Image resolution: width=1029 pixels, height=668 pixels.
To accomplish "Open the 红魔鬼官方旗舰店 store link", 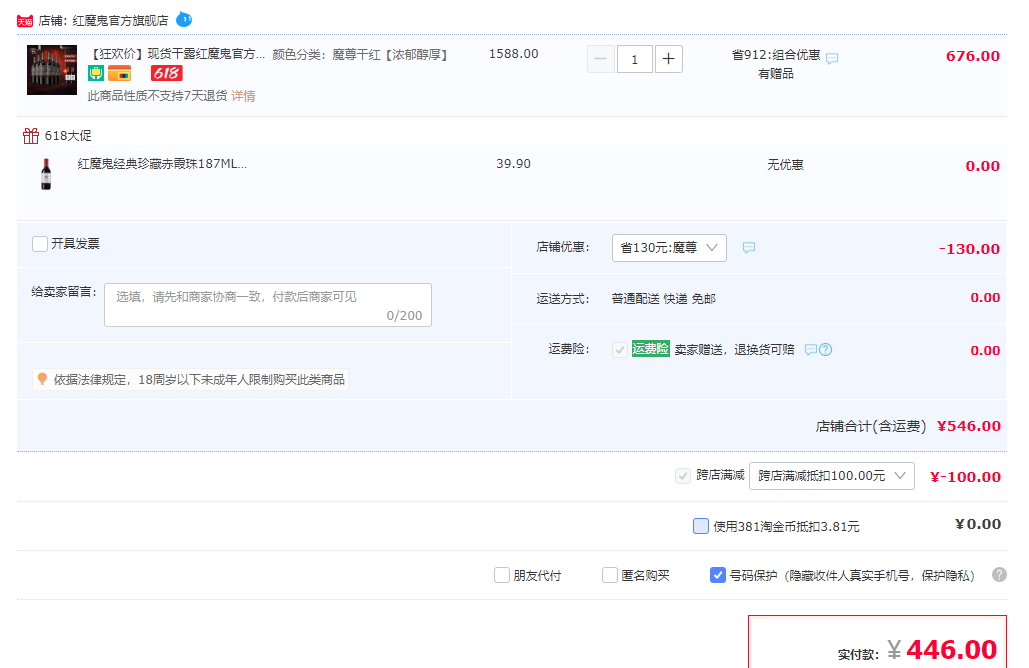I will tap(120, 21).
